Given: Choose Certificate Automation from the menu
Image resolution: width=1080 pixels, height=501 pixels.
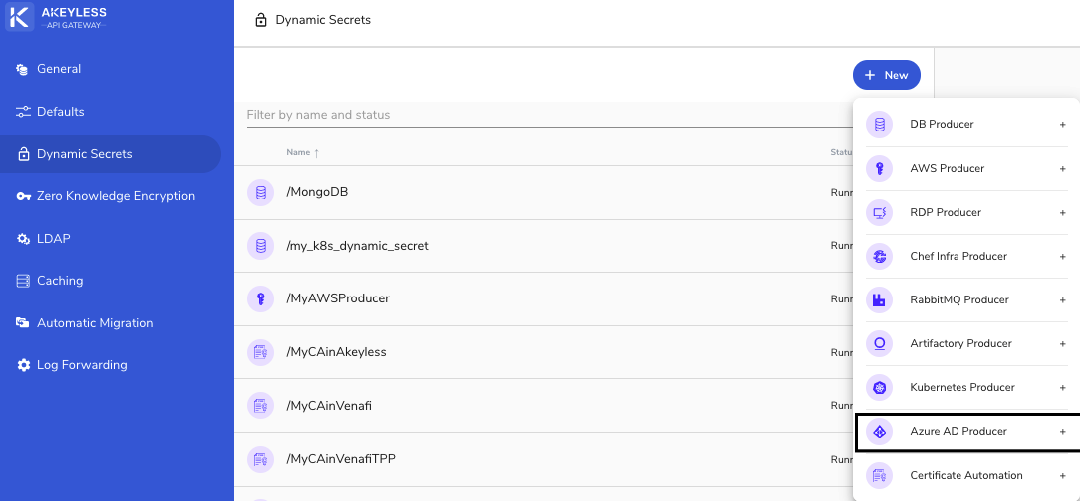Looking at the screenshot, I should click(967, 476).
